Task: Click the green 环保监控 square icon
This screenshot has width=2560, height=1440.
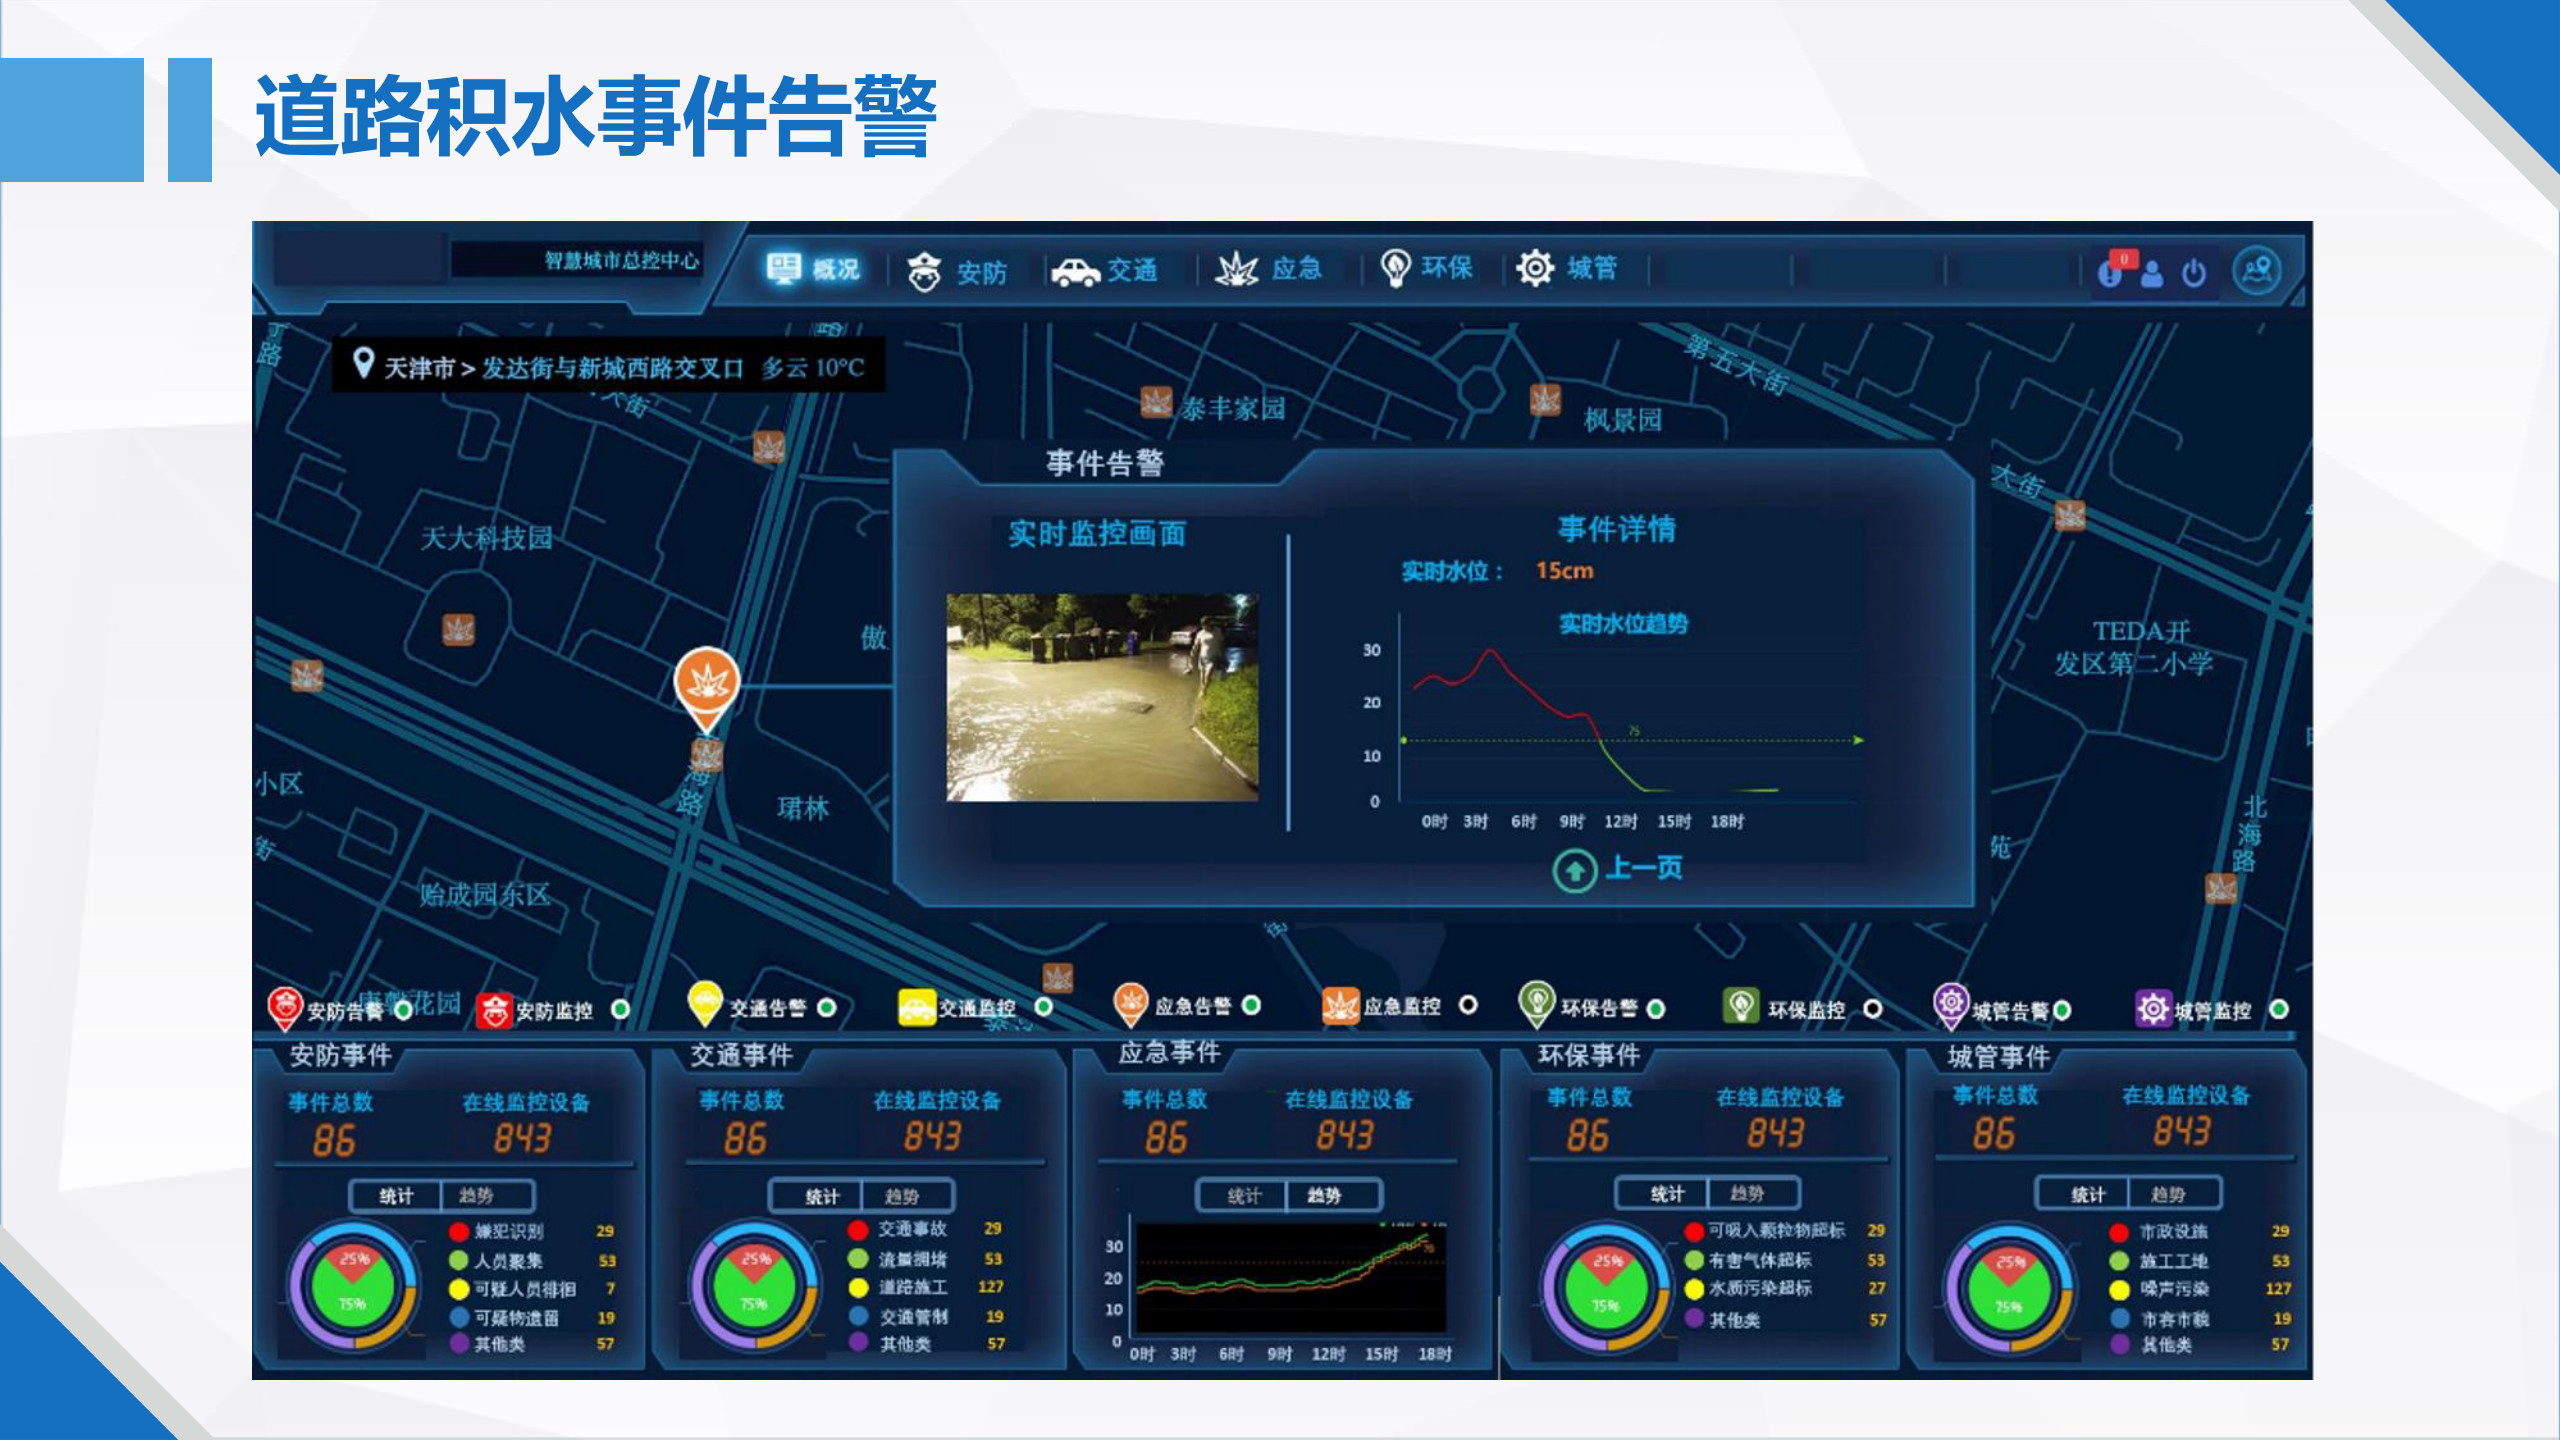Action: [x=1741, y=1006]
